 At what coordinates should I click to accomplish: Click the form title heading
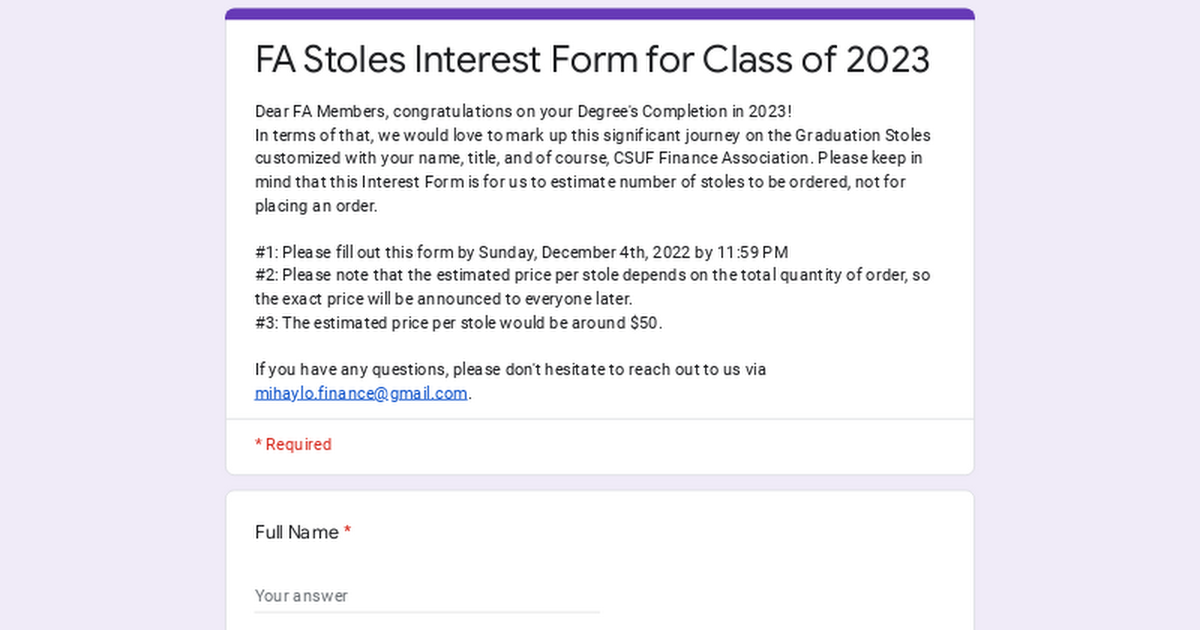(x=592, y=60)
